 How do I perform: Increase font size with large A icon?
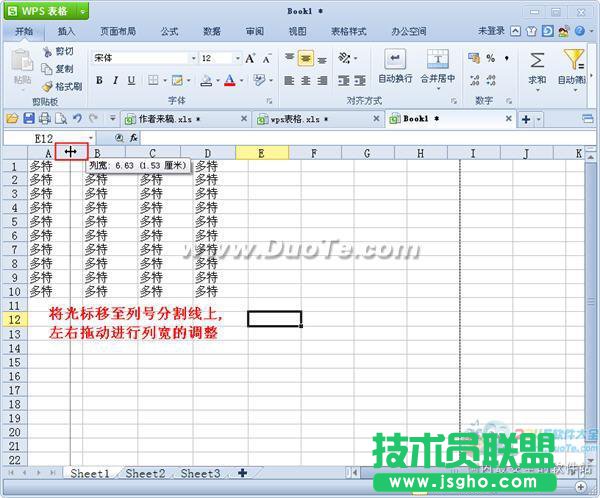click(x=250, y=59)
